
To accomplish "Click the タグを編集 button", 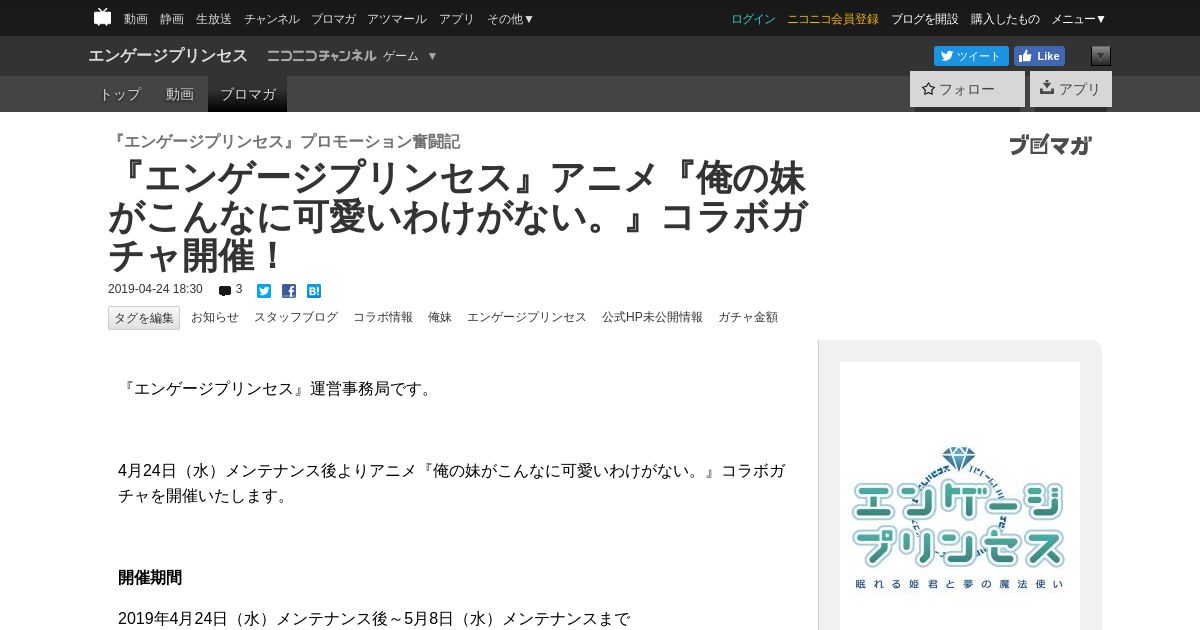I will [144, 318].
